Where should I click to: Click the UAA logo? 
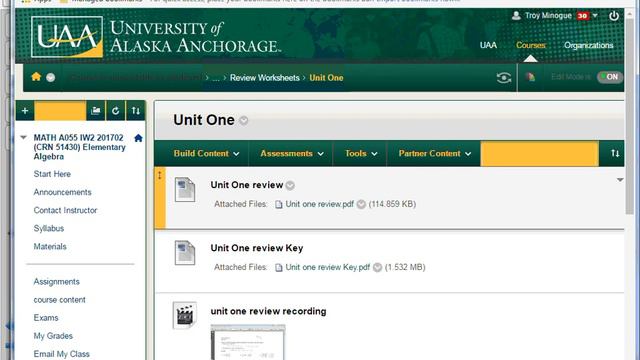point(67,37)
